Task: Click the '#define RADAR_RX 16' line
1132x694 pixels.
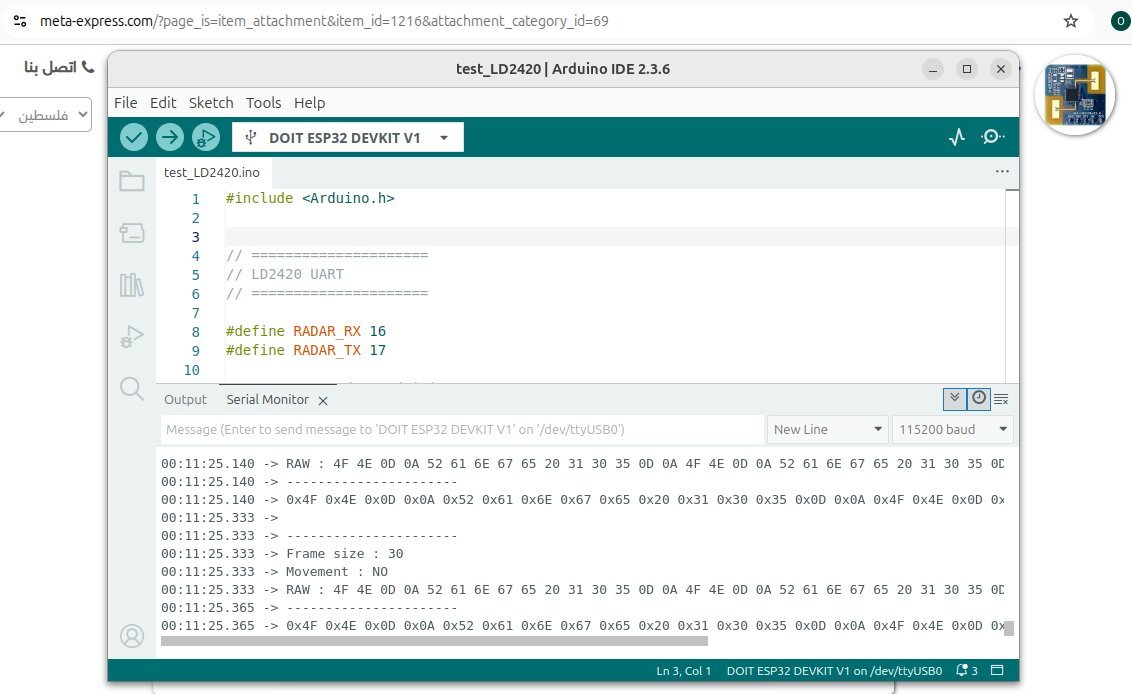Action: point(306,331)
